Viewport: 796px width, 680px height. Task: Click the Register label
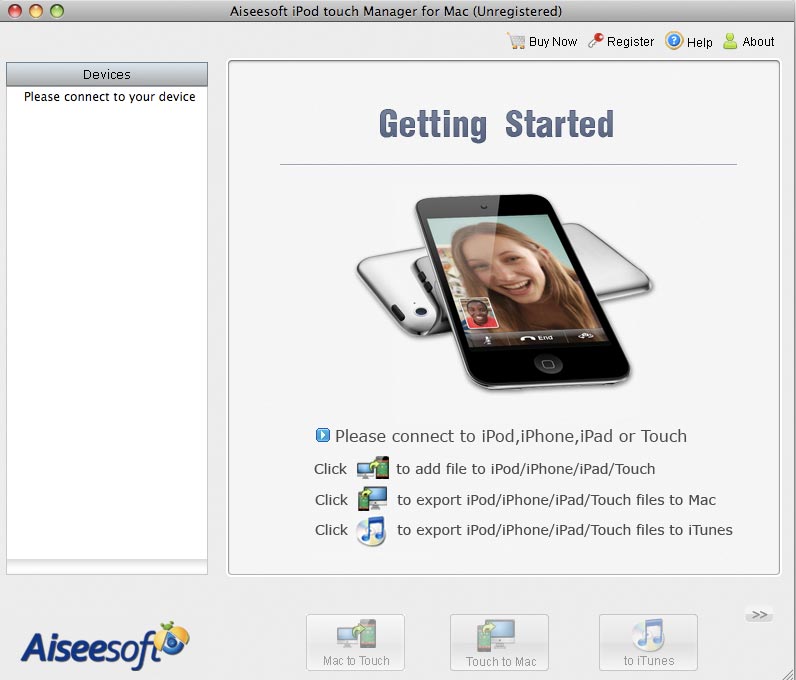tap(630, 42)
